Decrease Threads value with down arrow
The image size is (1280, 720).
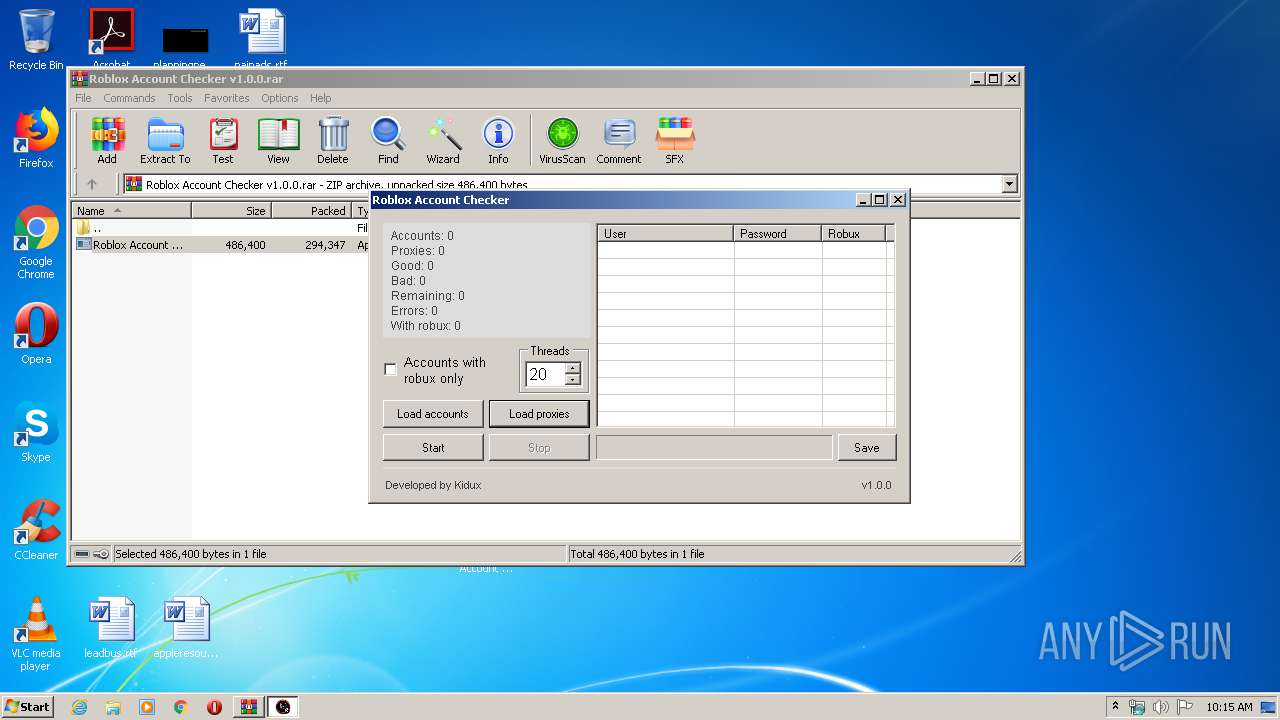pyautogui.click(x=572, y=380)
